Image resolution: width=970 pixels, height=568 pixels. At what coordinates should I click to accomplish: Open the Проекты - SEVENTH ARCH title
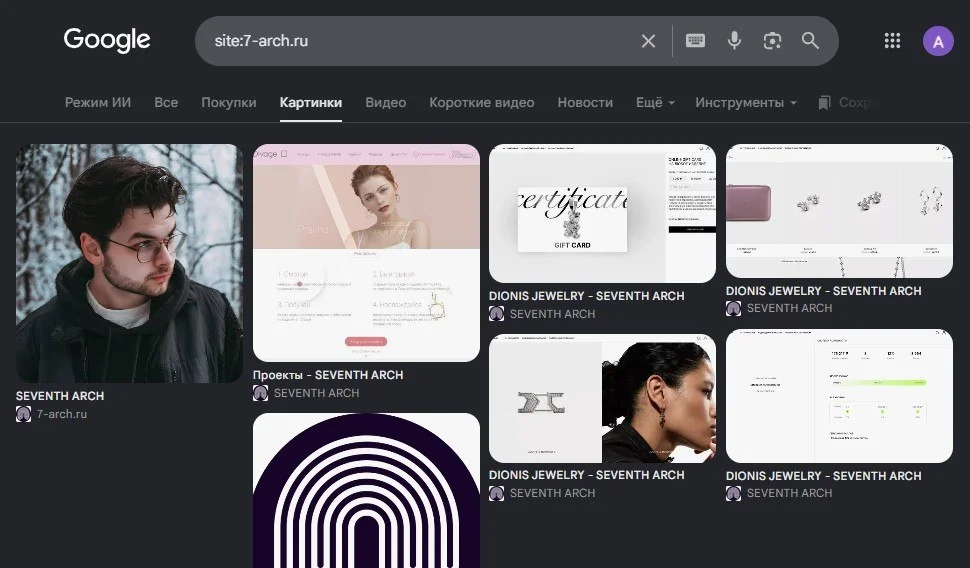[x=328, y=375]
